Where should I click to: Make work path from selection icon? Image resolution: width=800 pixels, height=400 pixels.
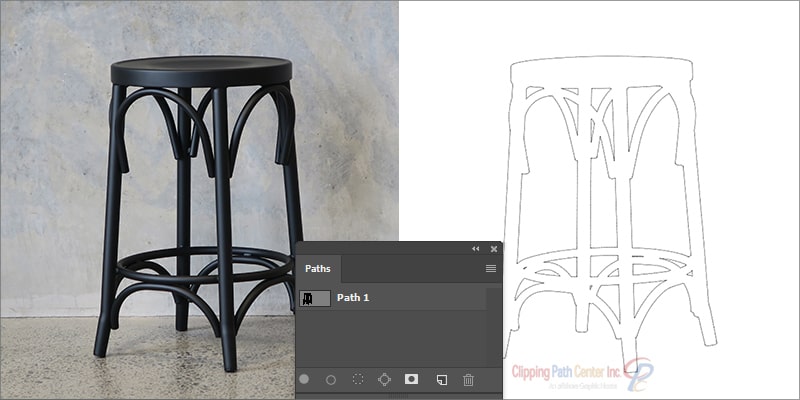coord(384,379)
